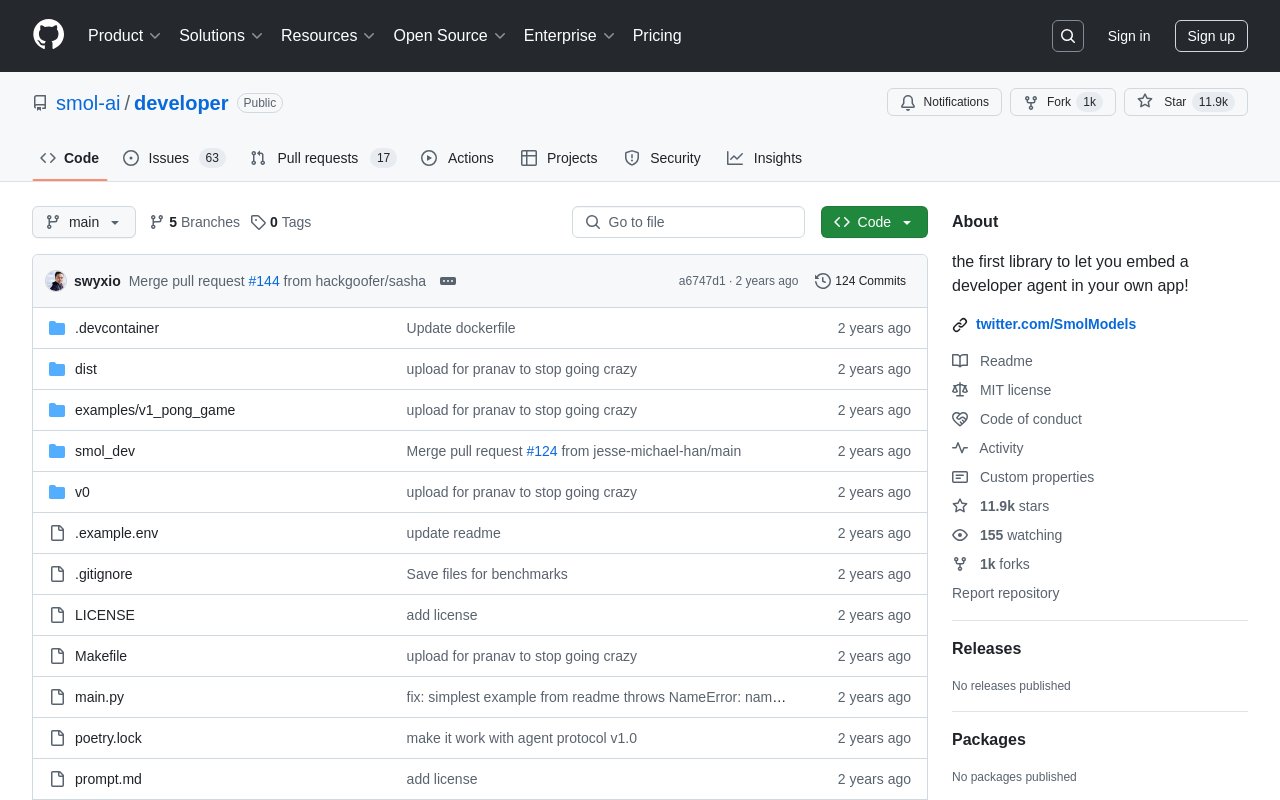Click Report repository link
This screenshot has height=800, width=1280.
click(x=1005, y=593)
